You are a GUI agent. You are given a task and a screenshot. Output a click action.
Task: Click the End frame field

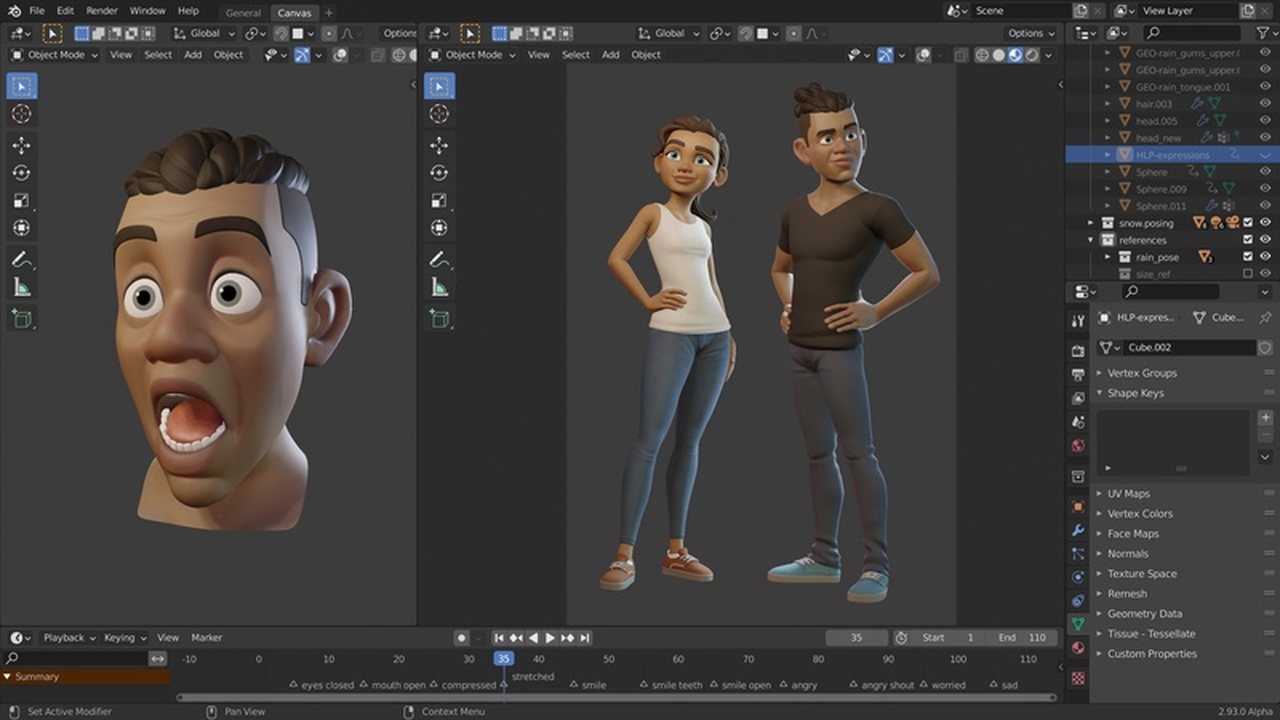[x=1023, y=637]
